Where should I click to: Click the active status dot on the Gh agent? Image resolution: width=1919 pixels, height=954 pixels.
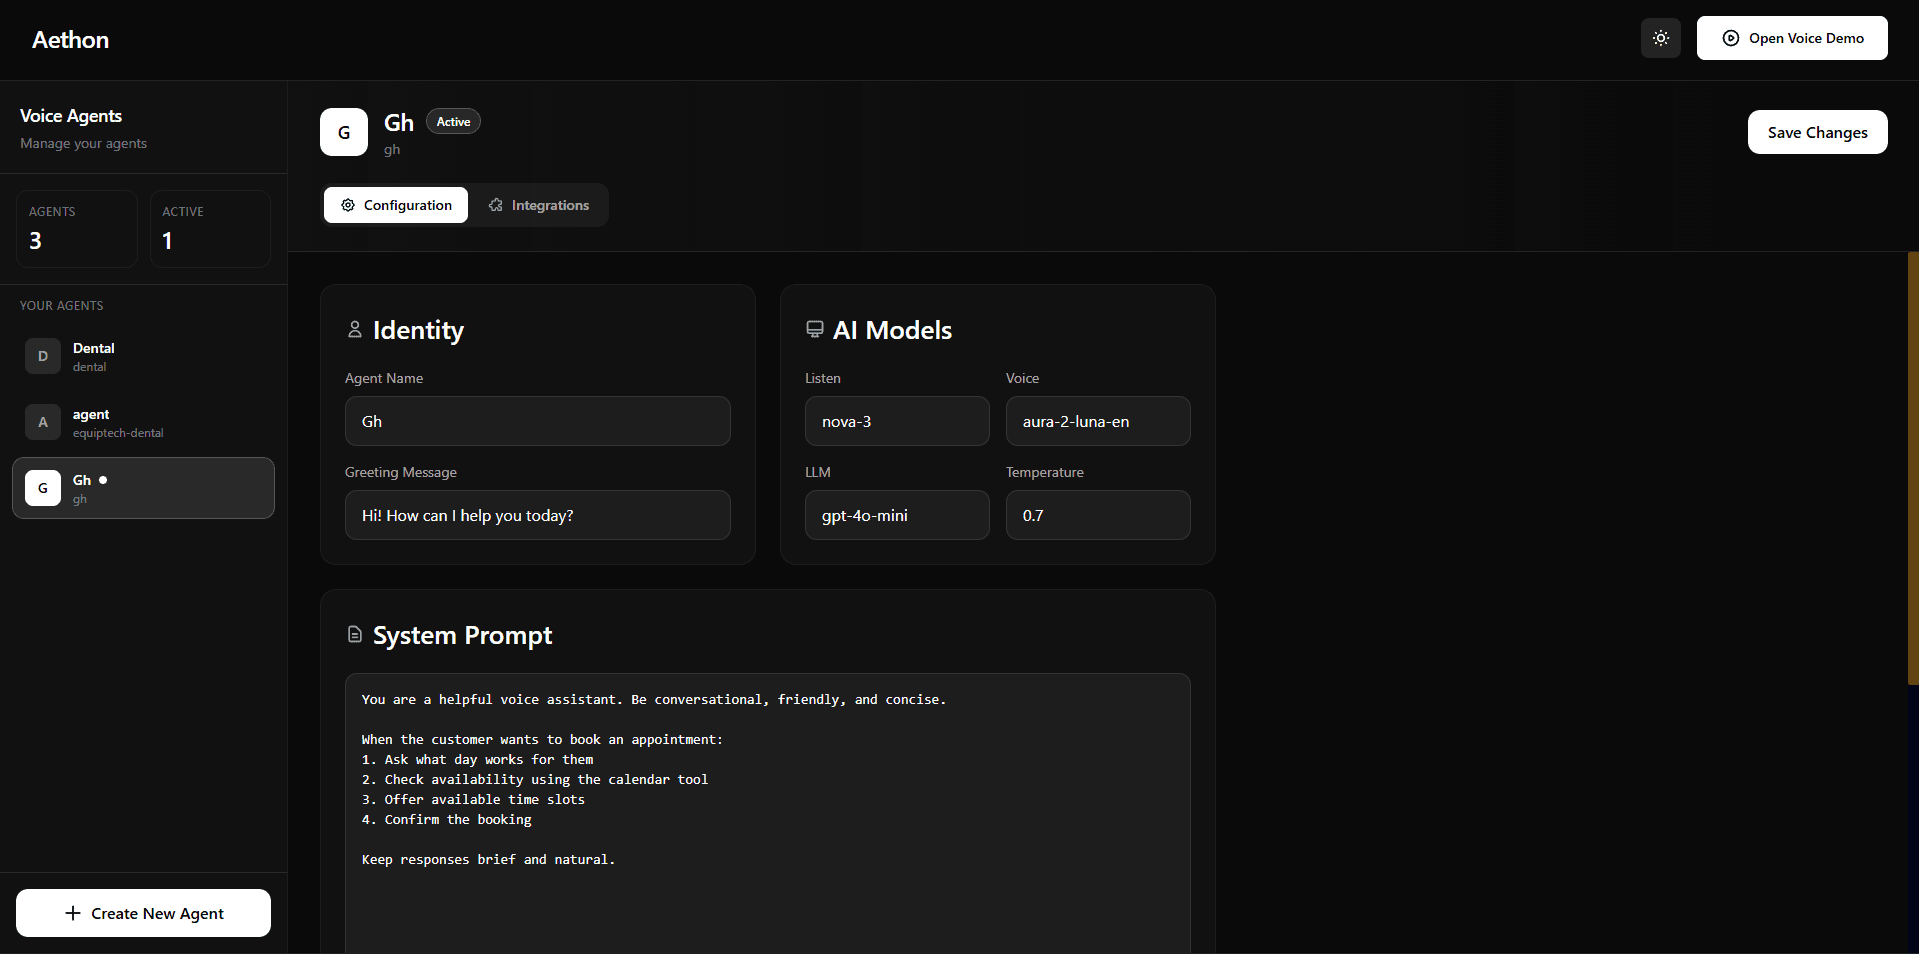(101, 480)
